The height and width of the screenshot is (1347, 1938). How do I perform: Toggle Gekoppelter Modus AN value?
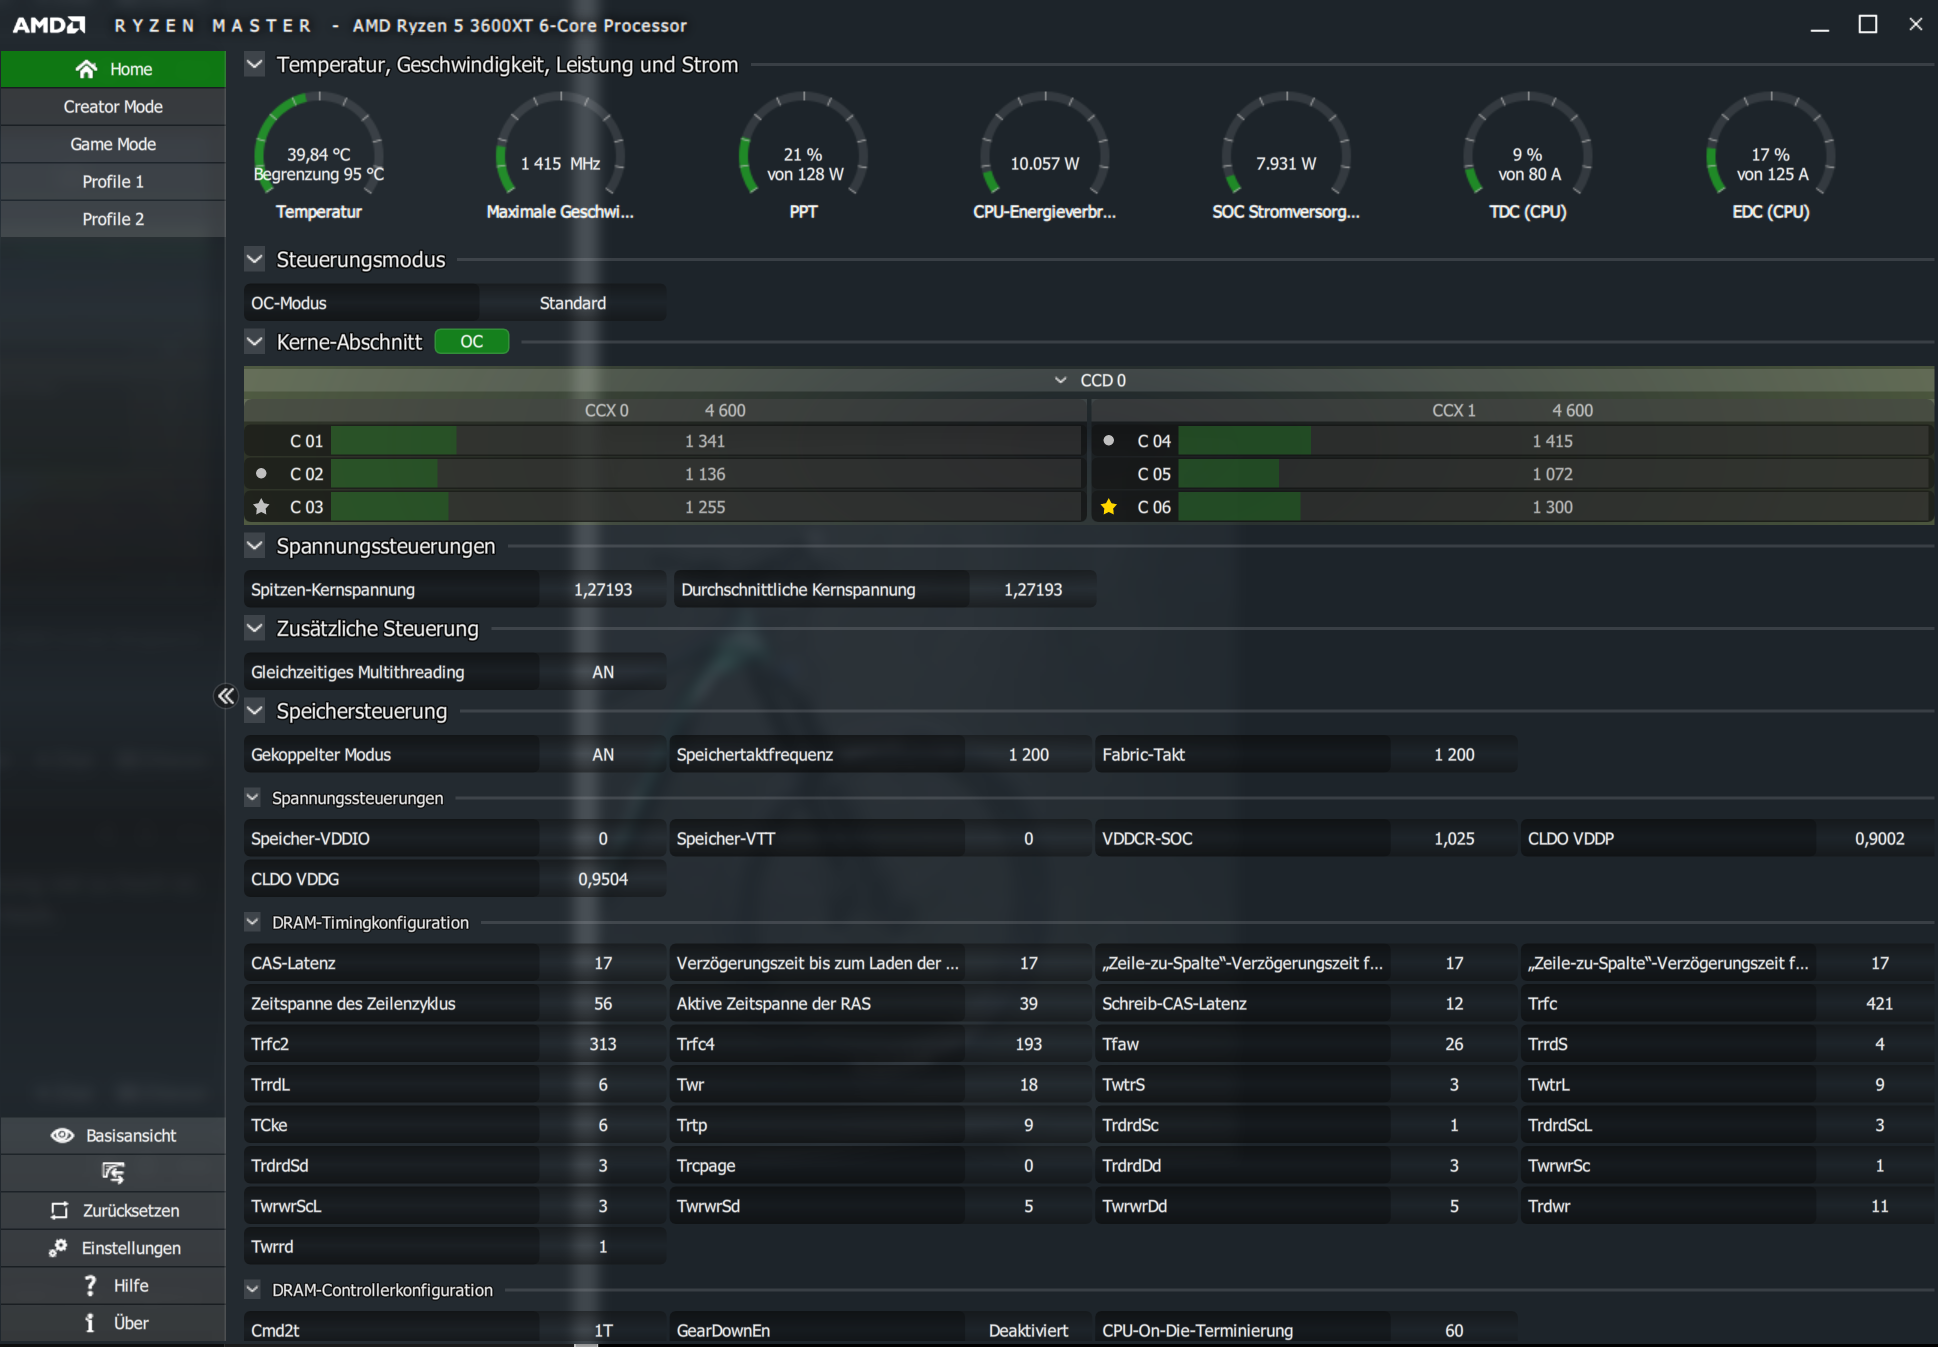[602, 755]
